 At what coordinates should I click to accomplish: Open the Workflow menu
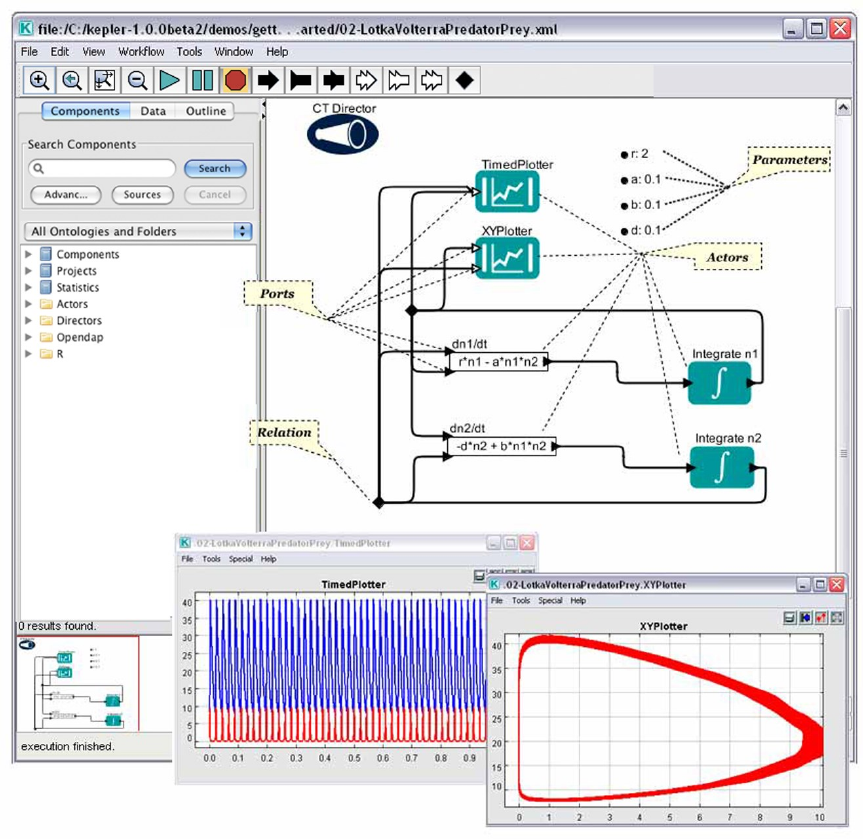pos(141,51)
